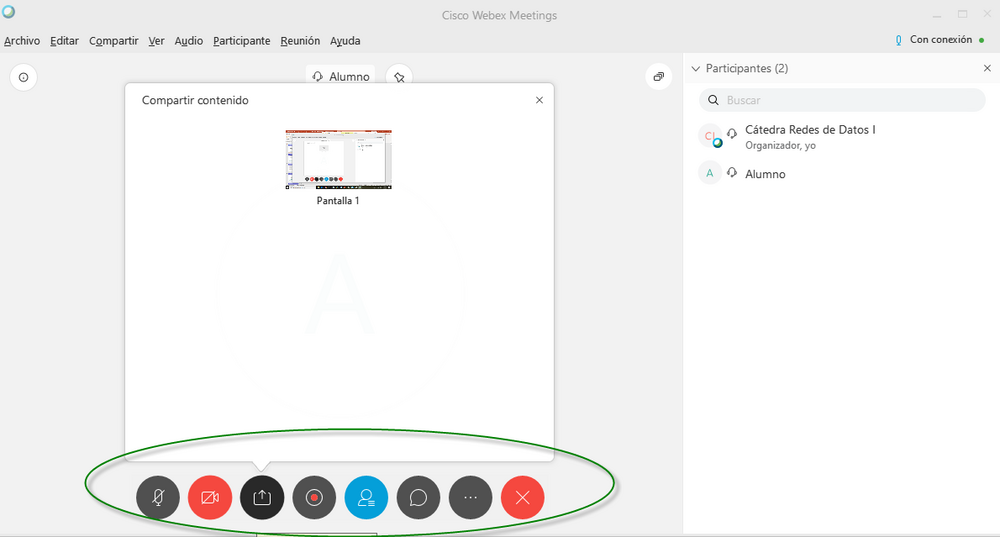Unmute the microphone button
The image size is (1000, 537).
pos(158,497)
